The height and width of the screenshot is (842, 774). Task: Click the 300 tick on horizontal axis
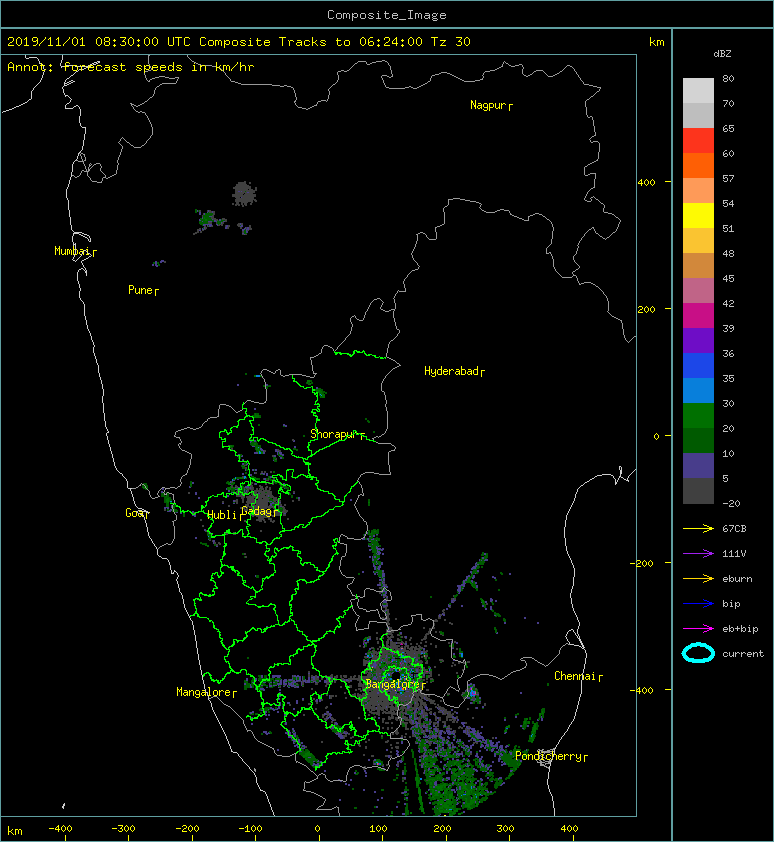tap(505, 829)
